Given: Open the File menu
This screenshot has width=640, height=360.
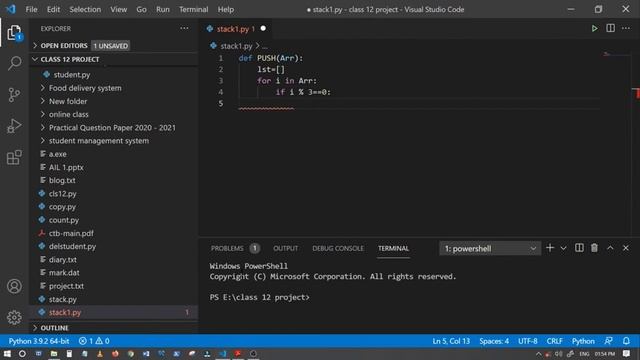Looking at the screenshot, I should pyautogui.click(x=31, y=9).
